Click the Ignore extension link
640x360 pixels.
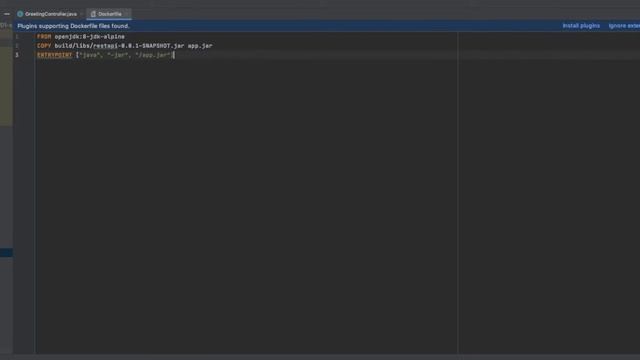(x=624, y=26)
